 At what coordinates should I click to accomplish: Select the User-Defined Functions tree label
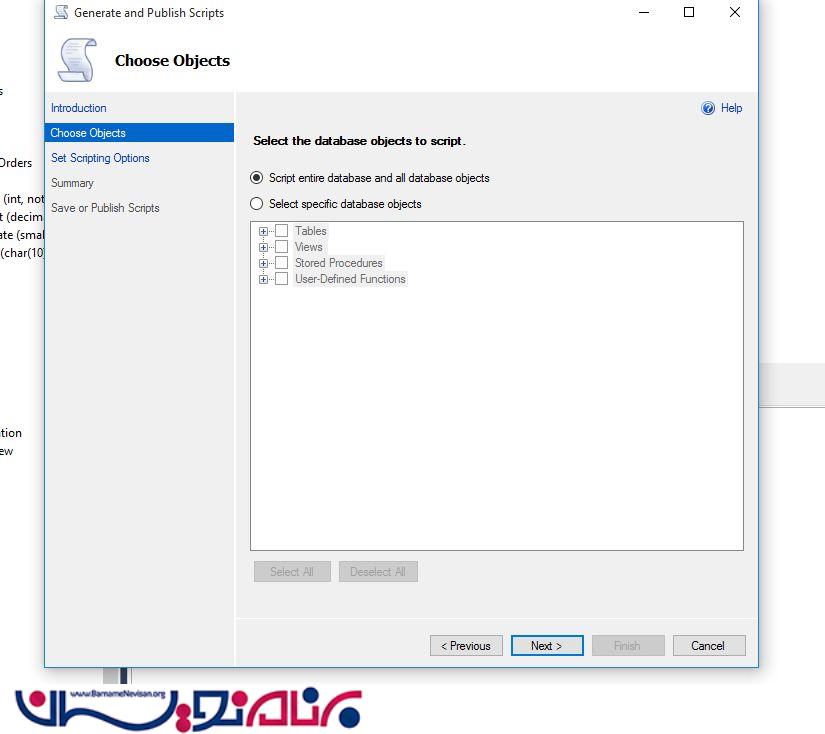tap(350, 279)
